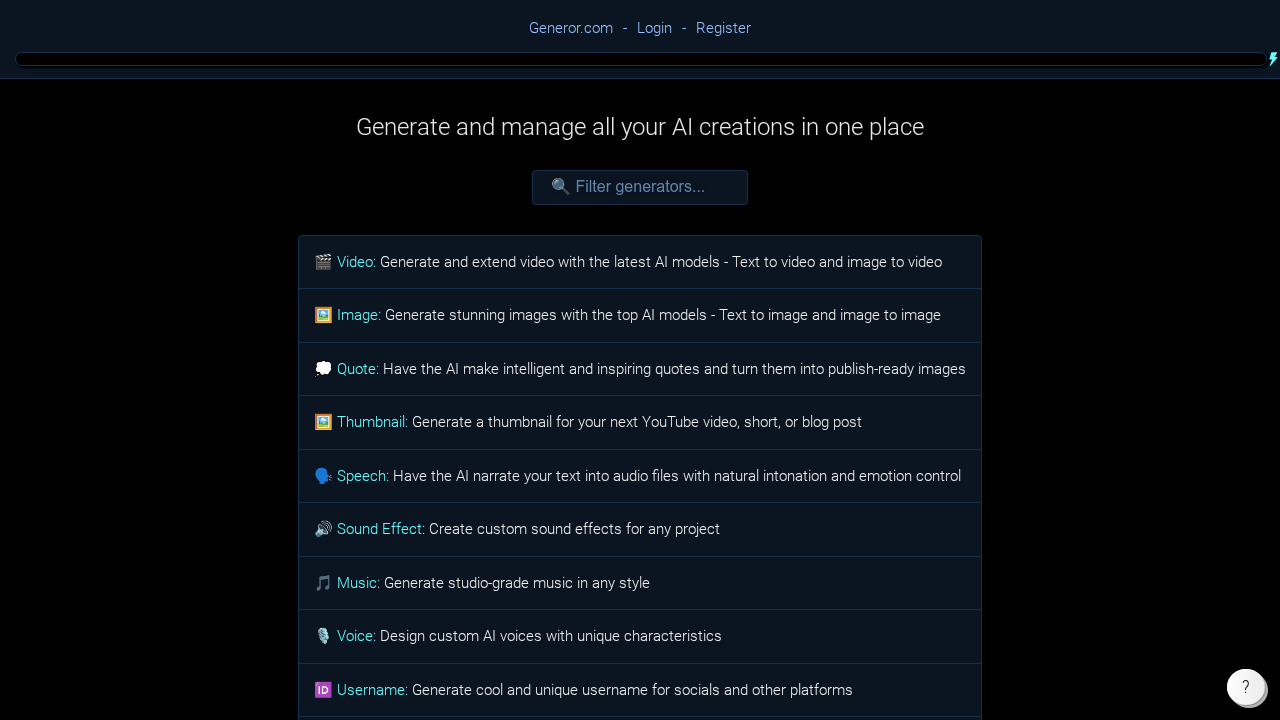Screen dimensions: 1280x720
Task: Select Generor.com in the top navigation
Action: click(571, 28)
